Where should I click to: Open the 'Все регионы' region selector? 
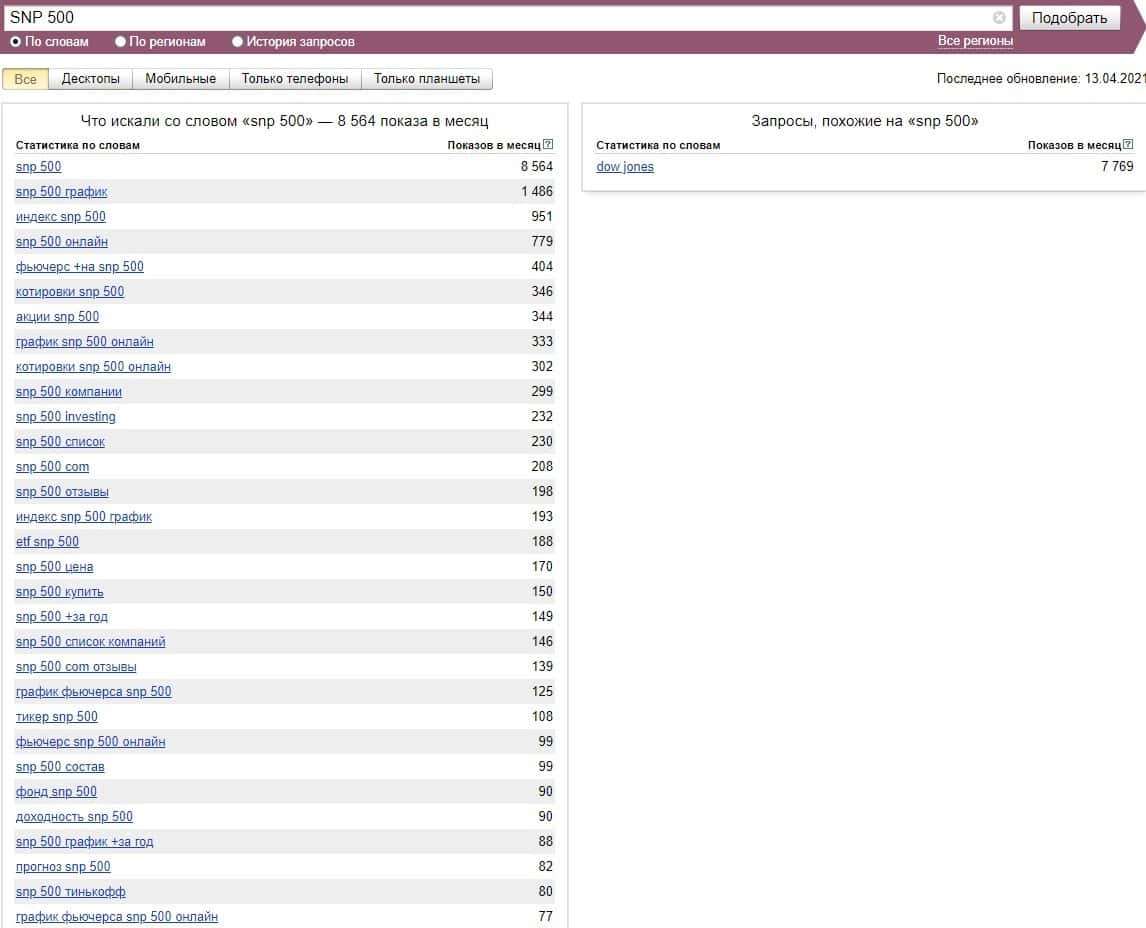pos(975,41)
